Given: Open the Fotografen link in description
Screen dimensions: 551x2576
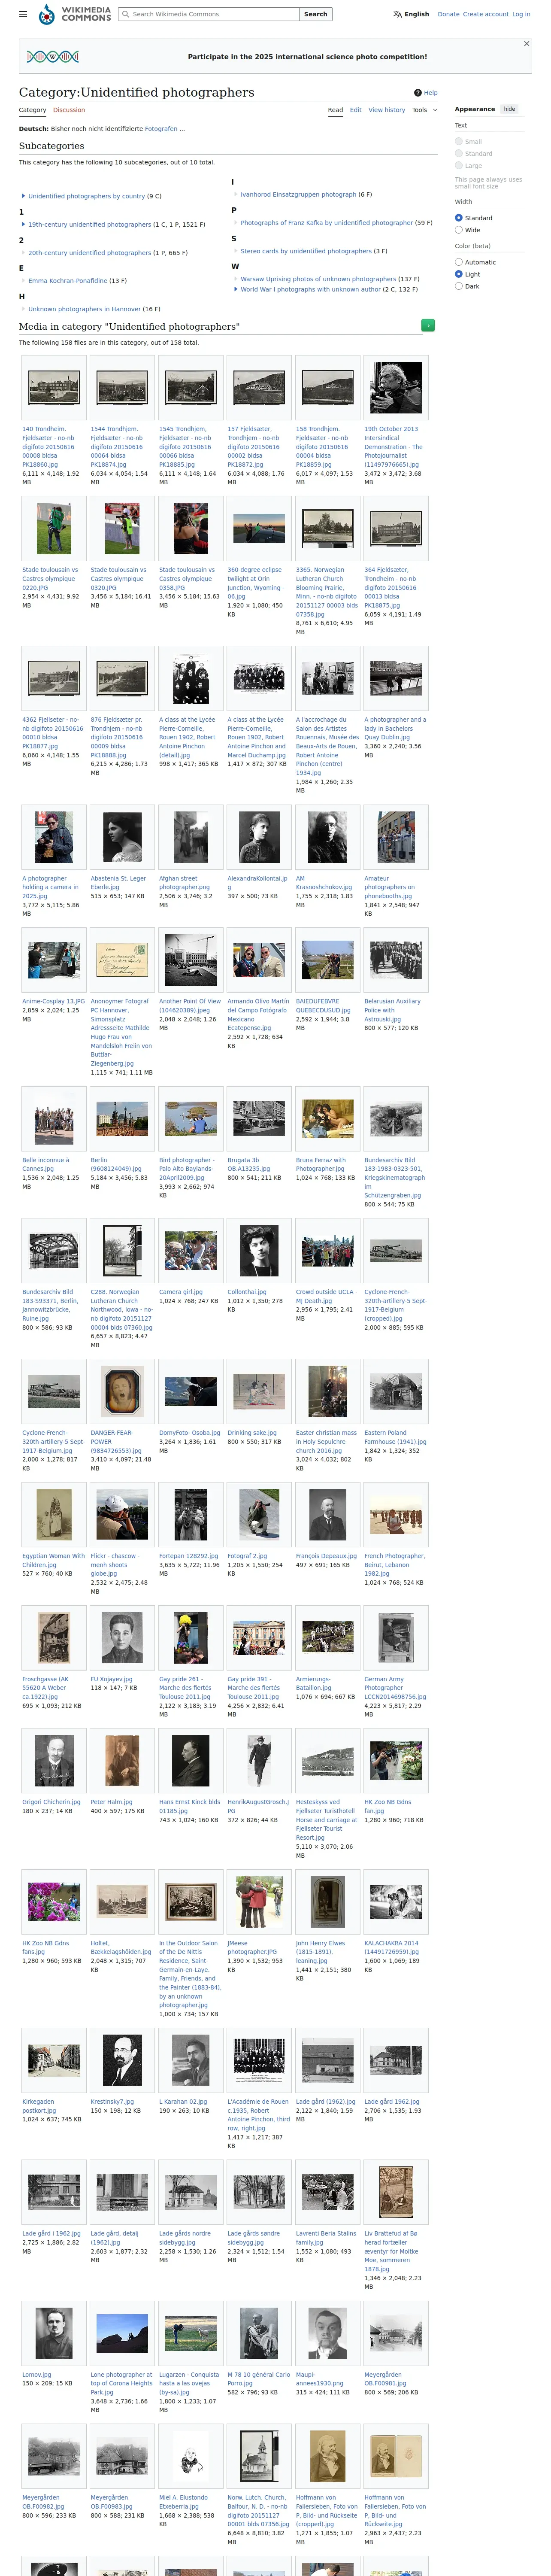Looking at the screenshot, I should pyautogui.click(x=161, y=129).
